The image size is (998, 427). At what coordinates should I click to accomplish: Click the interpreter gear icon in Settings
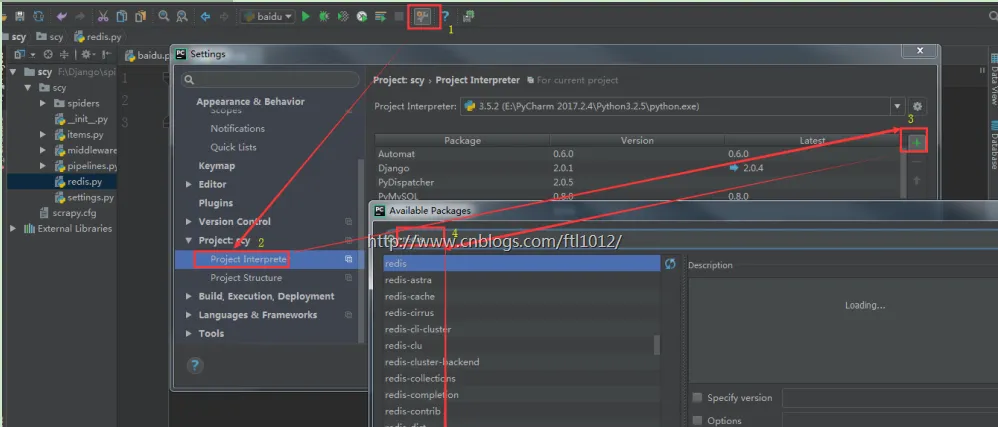tap(917, 106)
